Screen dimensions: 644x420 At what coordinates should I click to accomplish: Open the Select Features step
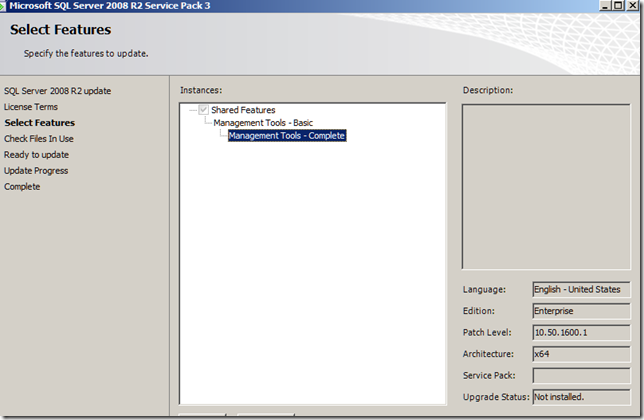click(x=39, y=123)
